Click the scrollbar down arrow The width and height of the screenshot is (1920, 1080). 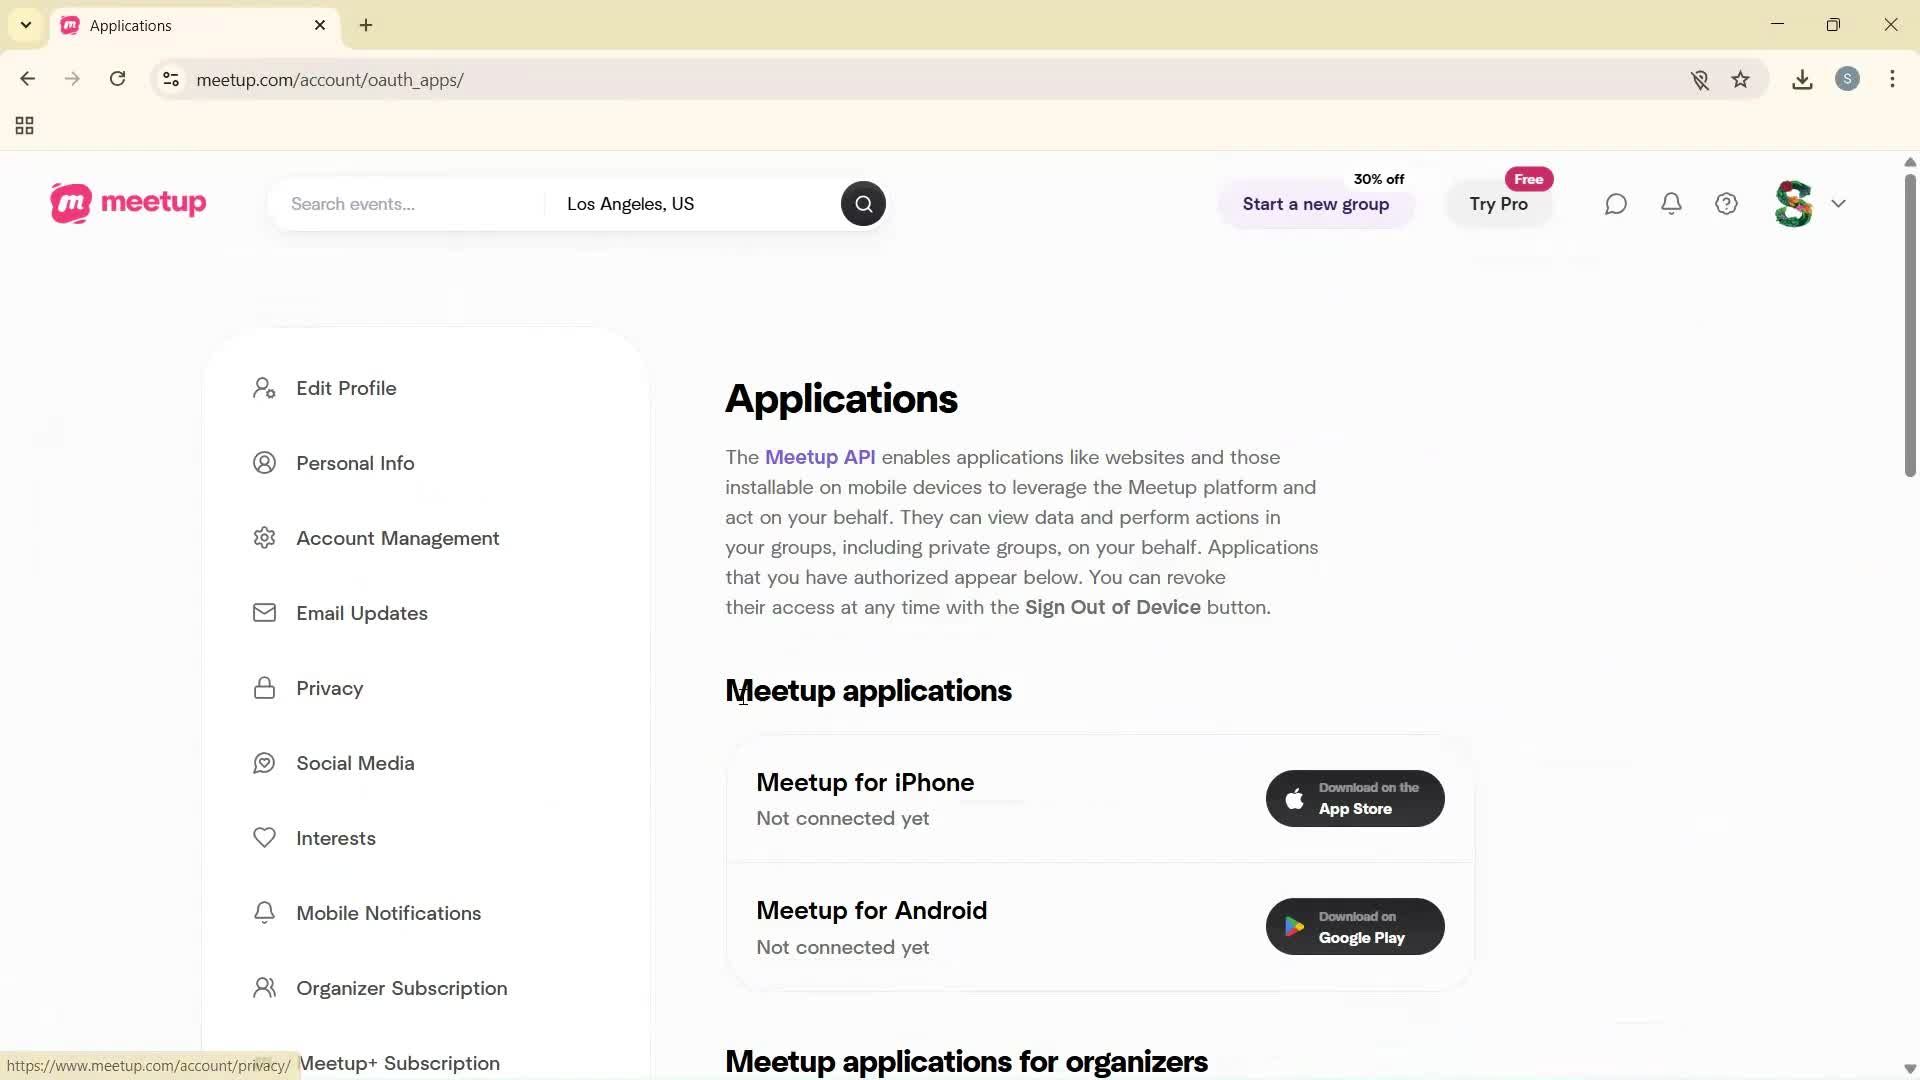pos(1909,1068)
